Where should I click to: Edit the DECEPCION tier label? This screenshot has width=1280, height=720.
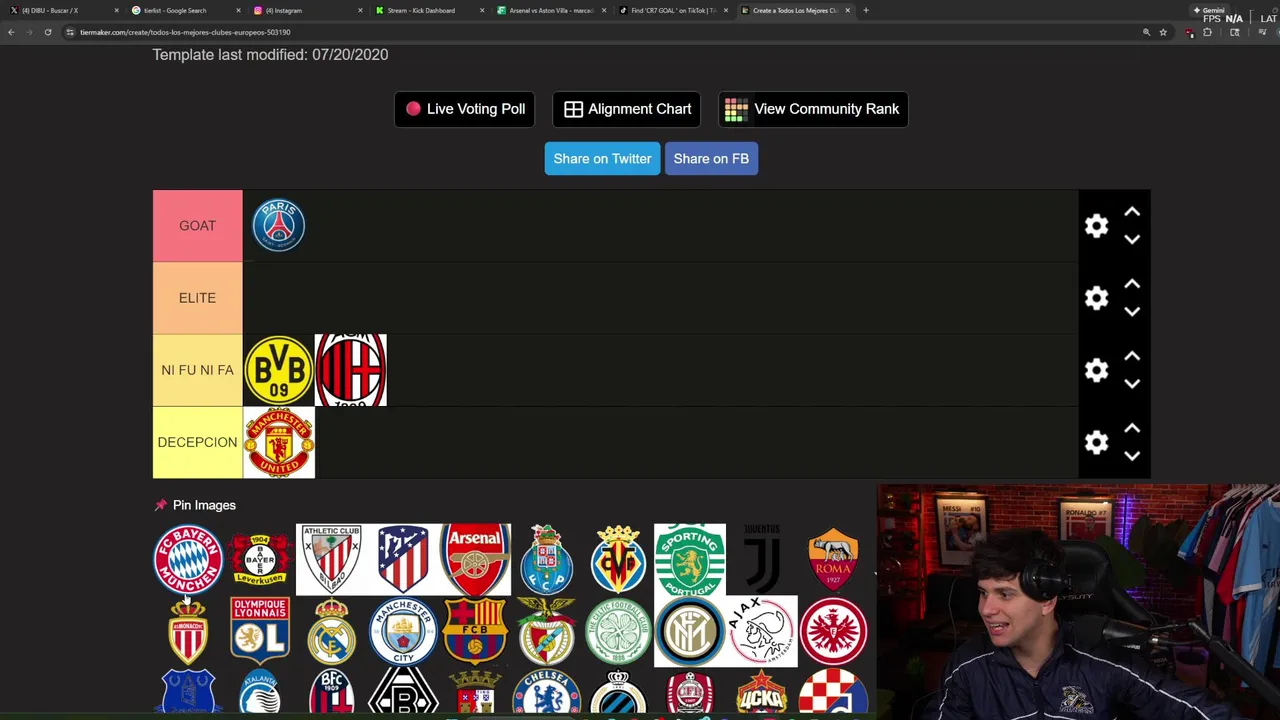point(197,442)
